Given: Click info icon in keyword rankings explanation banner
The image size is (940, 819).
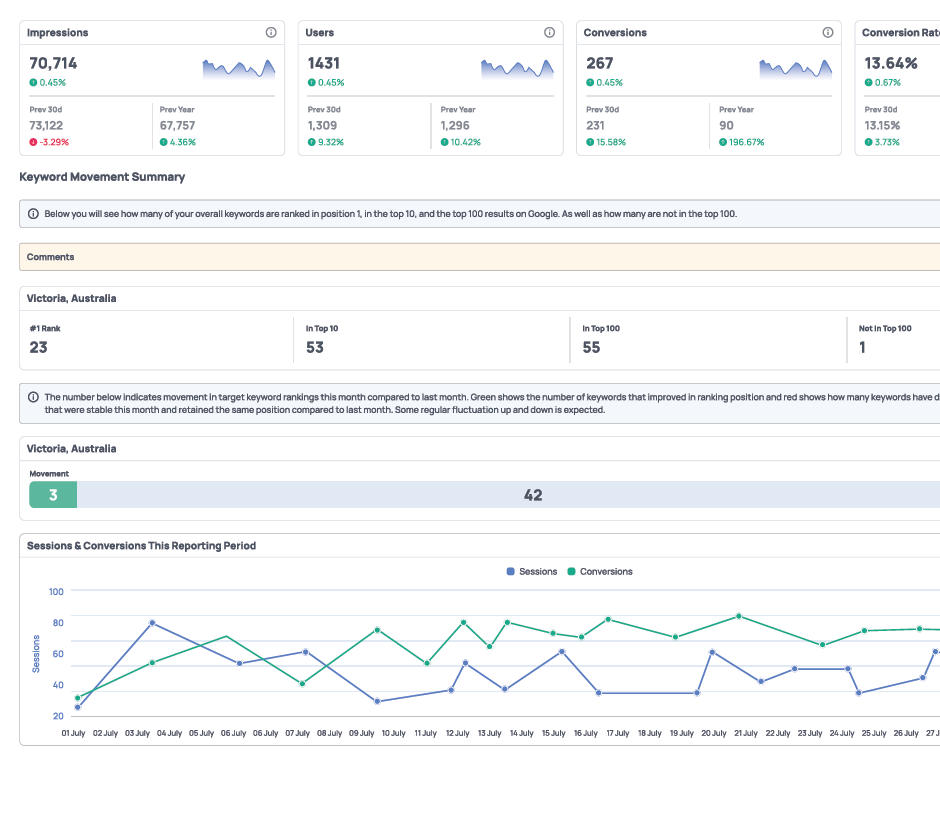Looking at the screenshot, I should pyautogui.click(x=33, y=214).
